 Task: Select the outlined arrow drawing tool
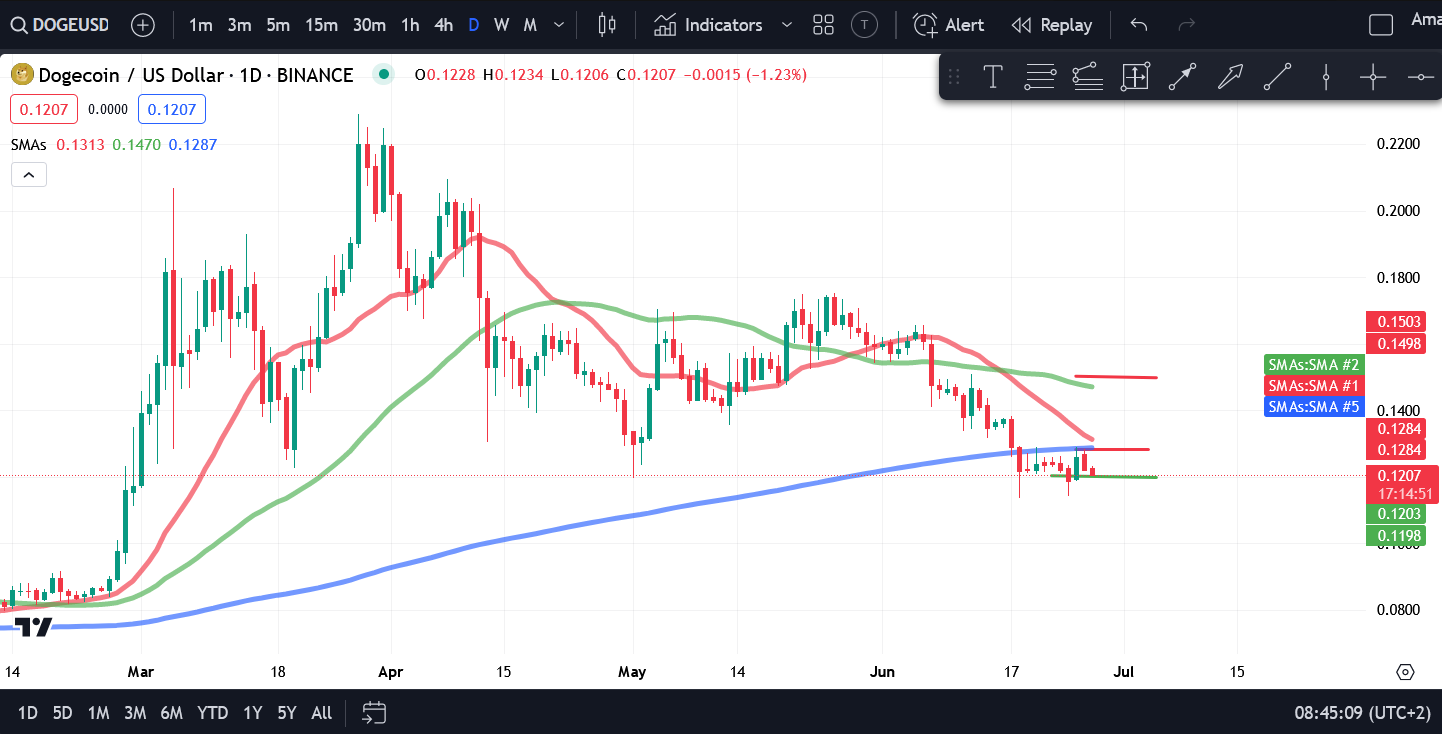point(1230,77)
